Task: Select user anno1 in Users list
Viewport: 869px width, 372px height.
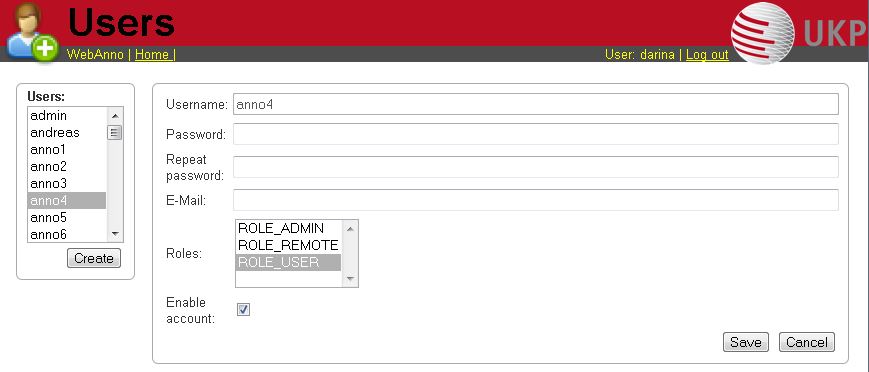Action: 67,150
